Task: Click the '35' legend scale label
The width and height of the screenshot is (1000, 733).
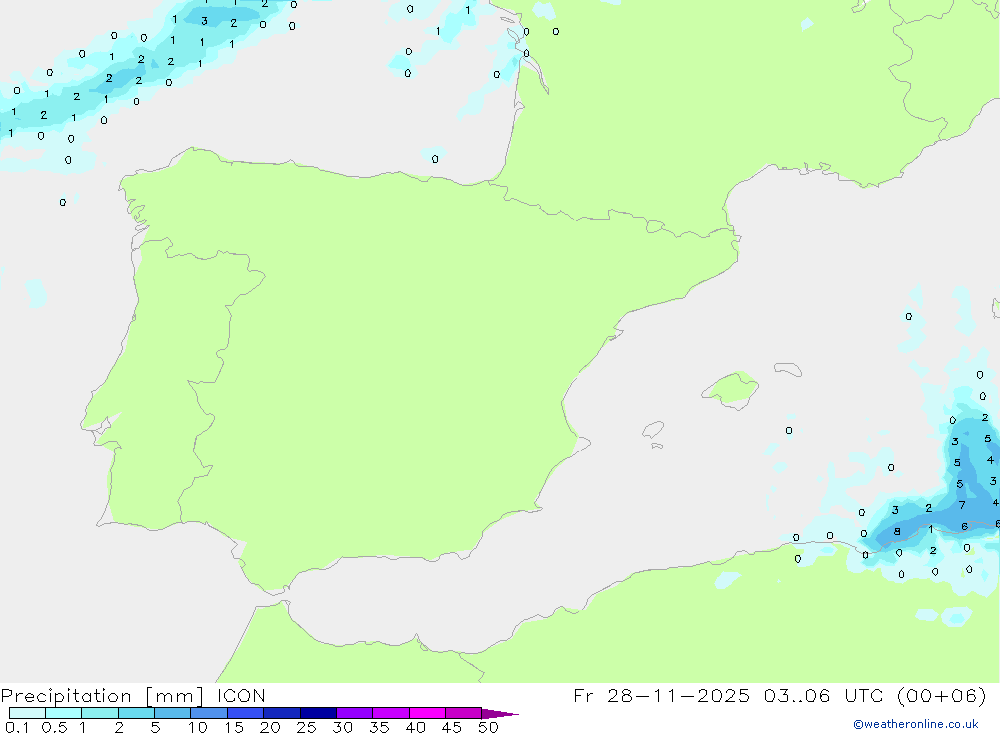Action: pyautogui.click(x=379, y=727)
